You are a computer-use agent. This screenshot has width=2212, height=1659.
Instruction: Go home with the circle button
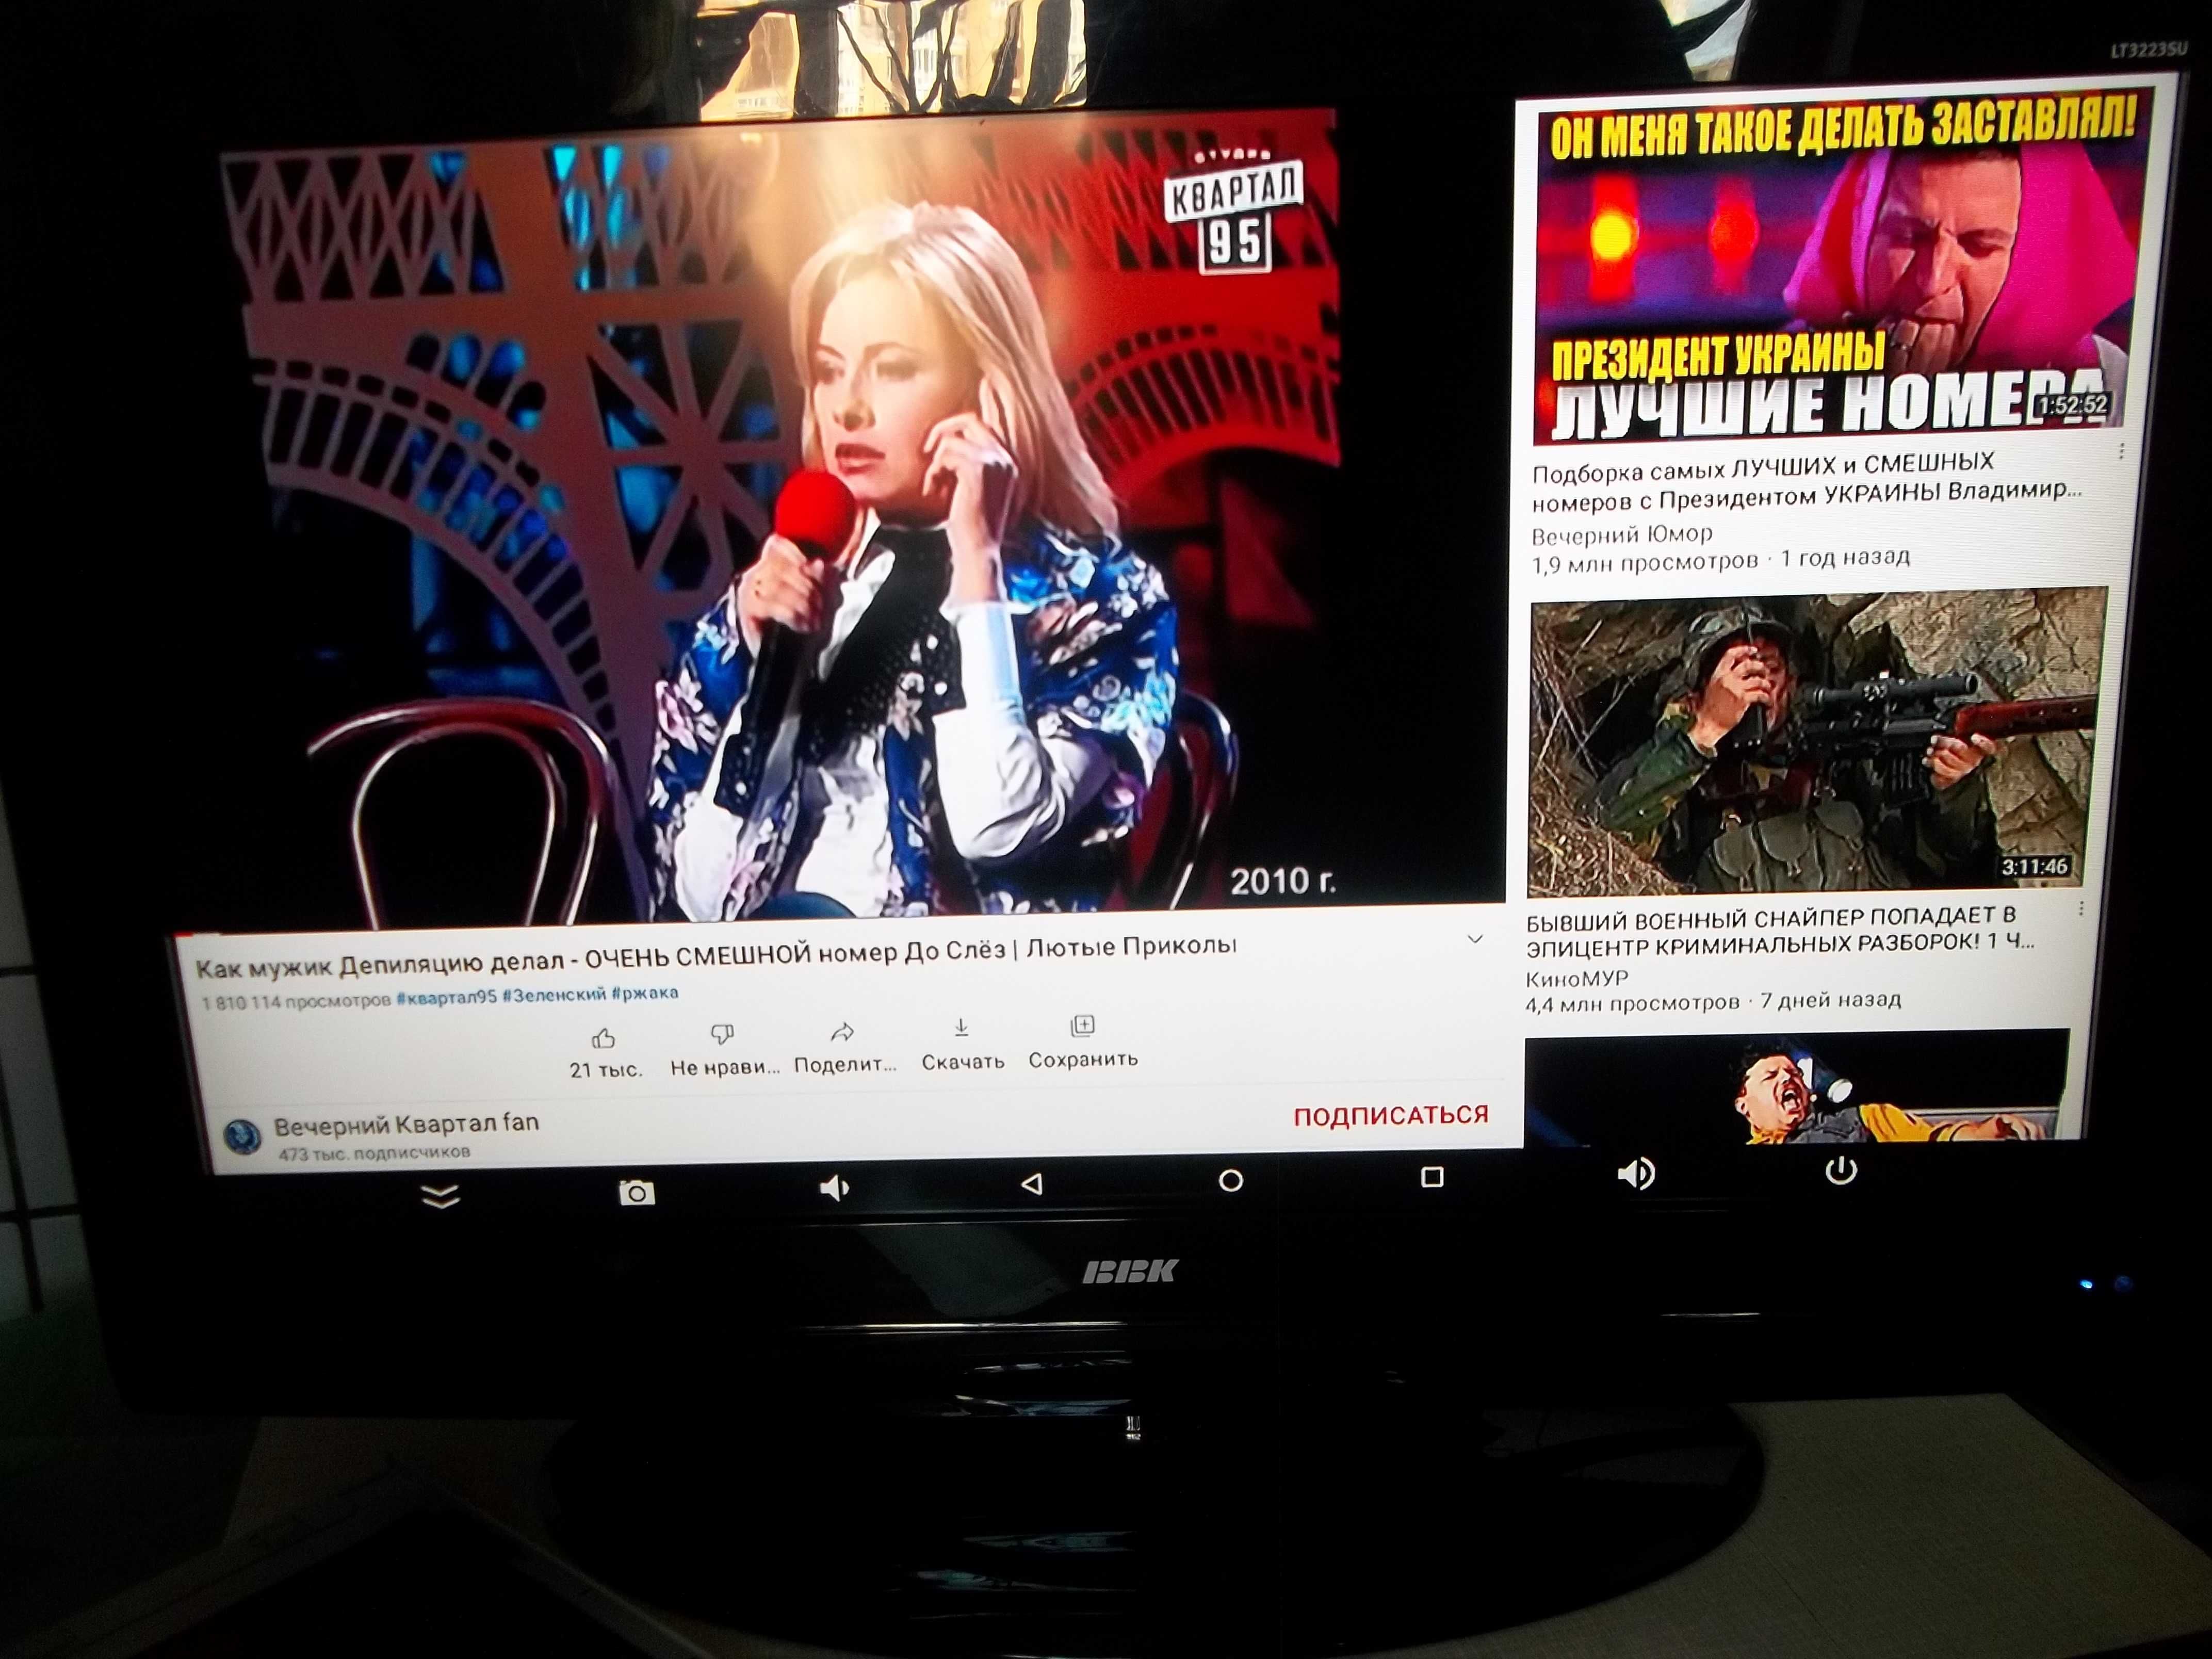[1231, 1181]
